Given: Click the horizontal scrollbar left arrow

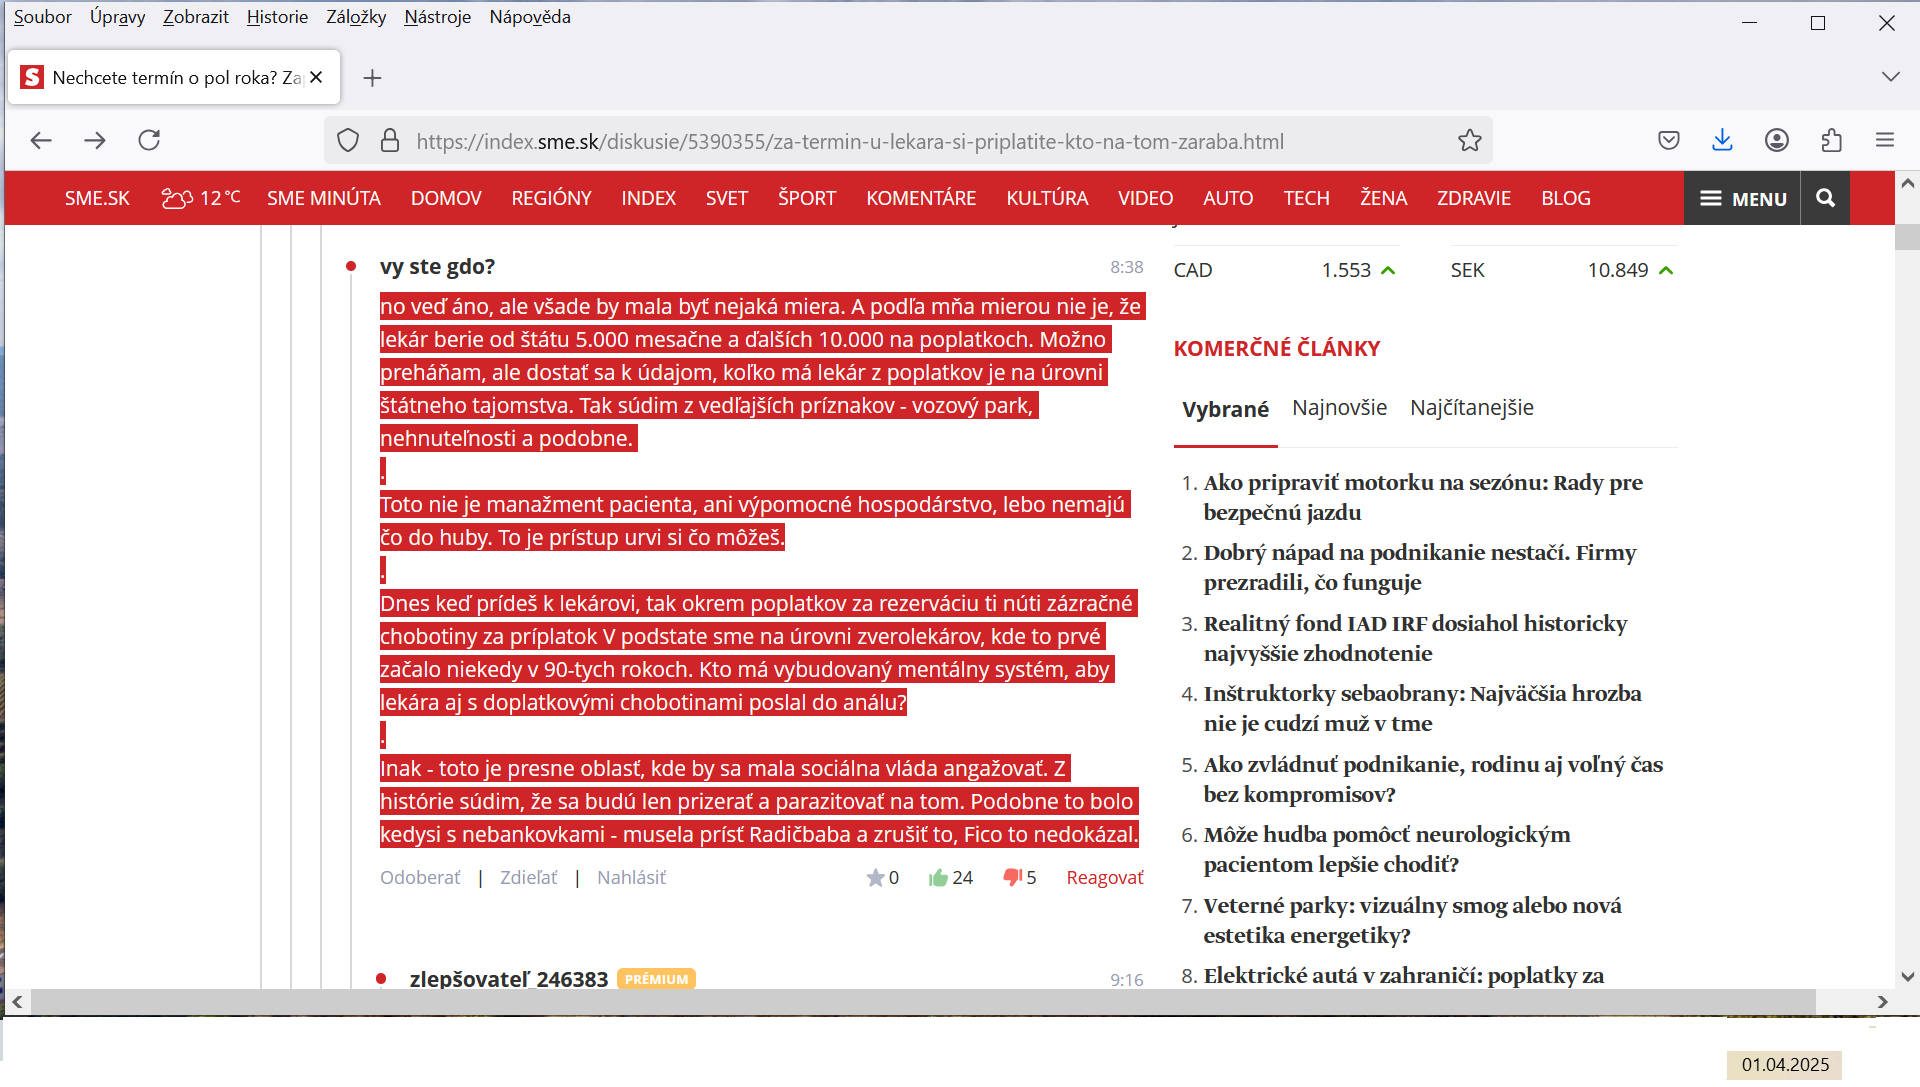Looking at the screenshot, I should point(17,1002).
